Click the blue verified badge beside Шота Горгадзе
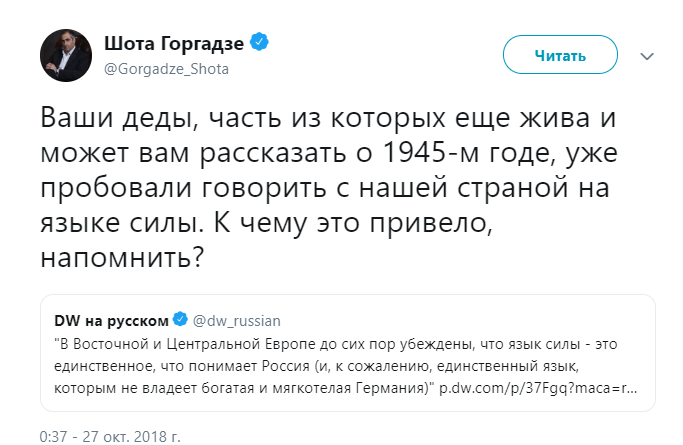Viewport: 683px width, 445px height. 259,43
